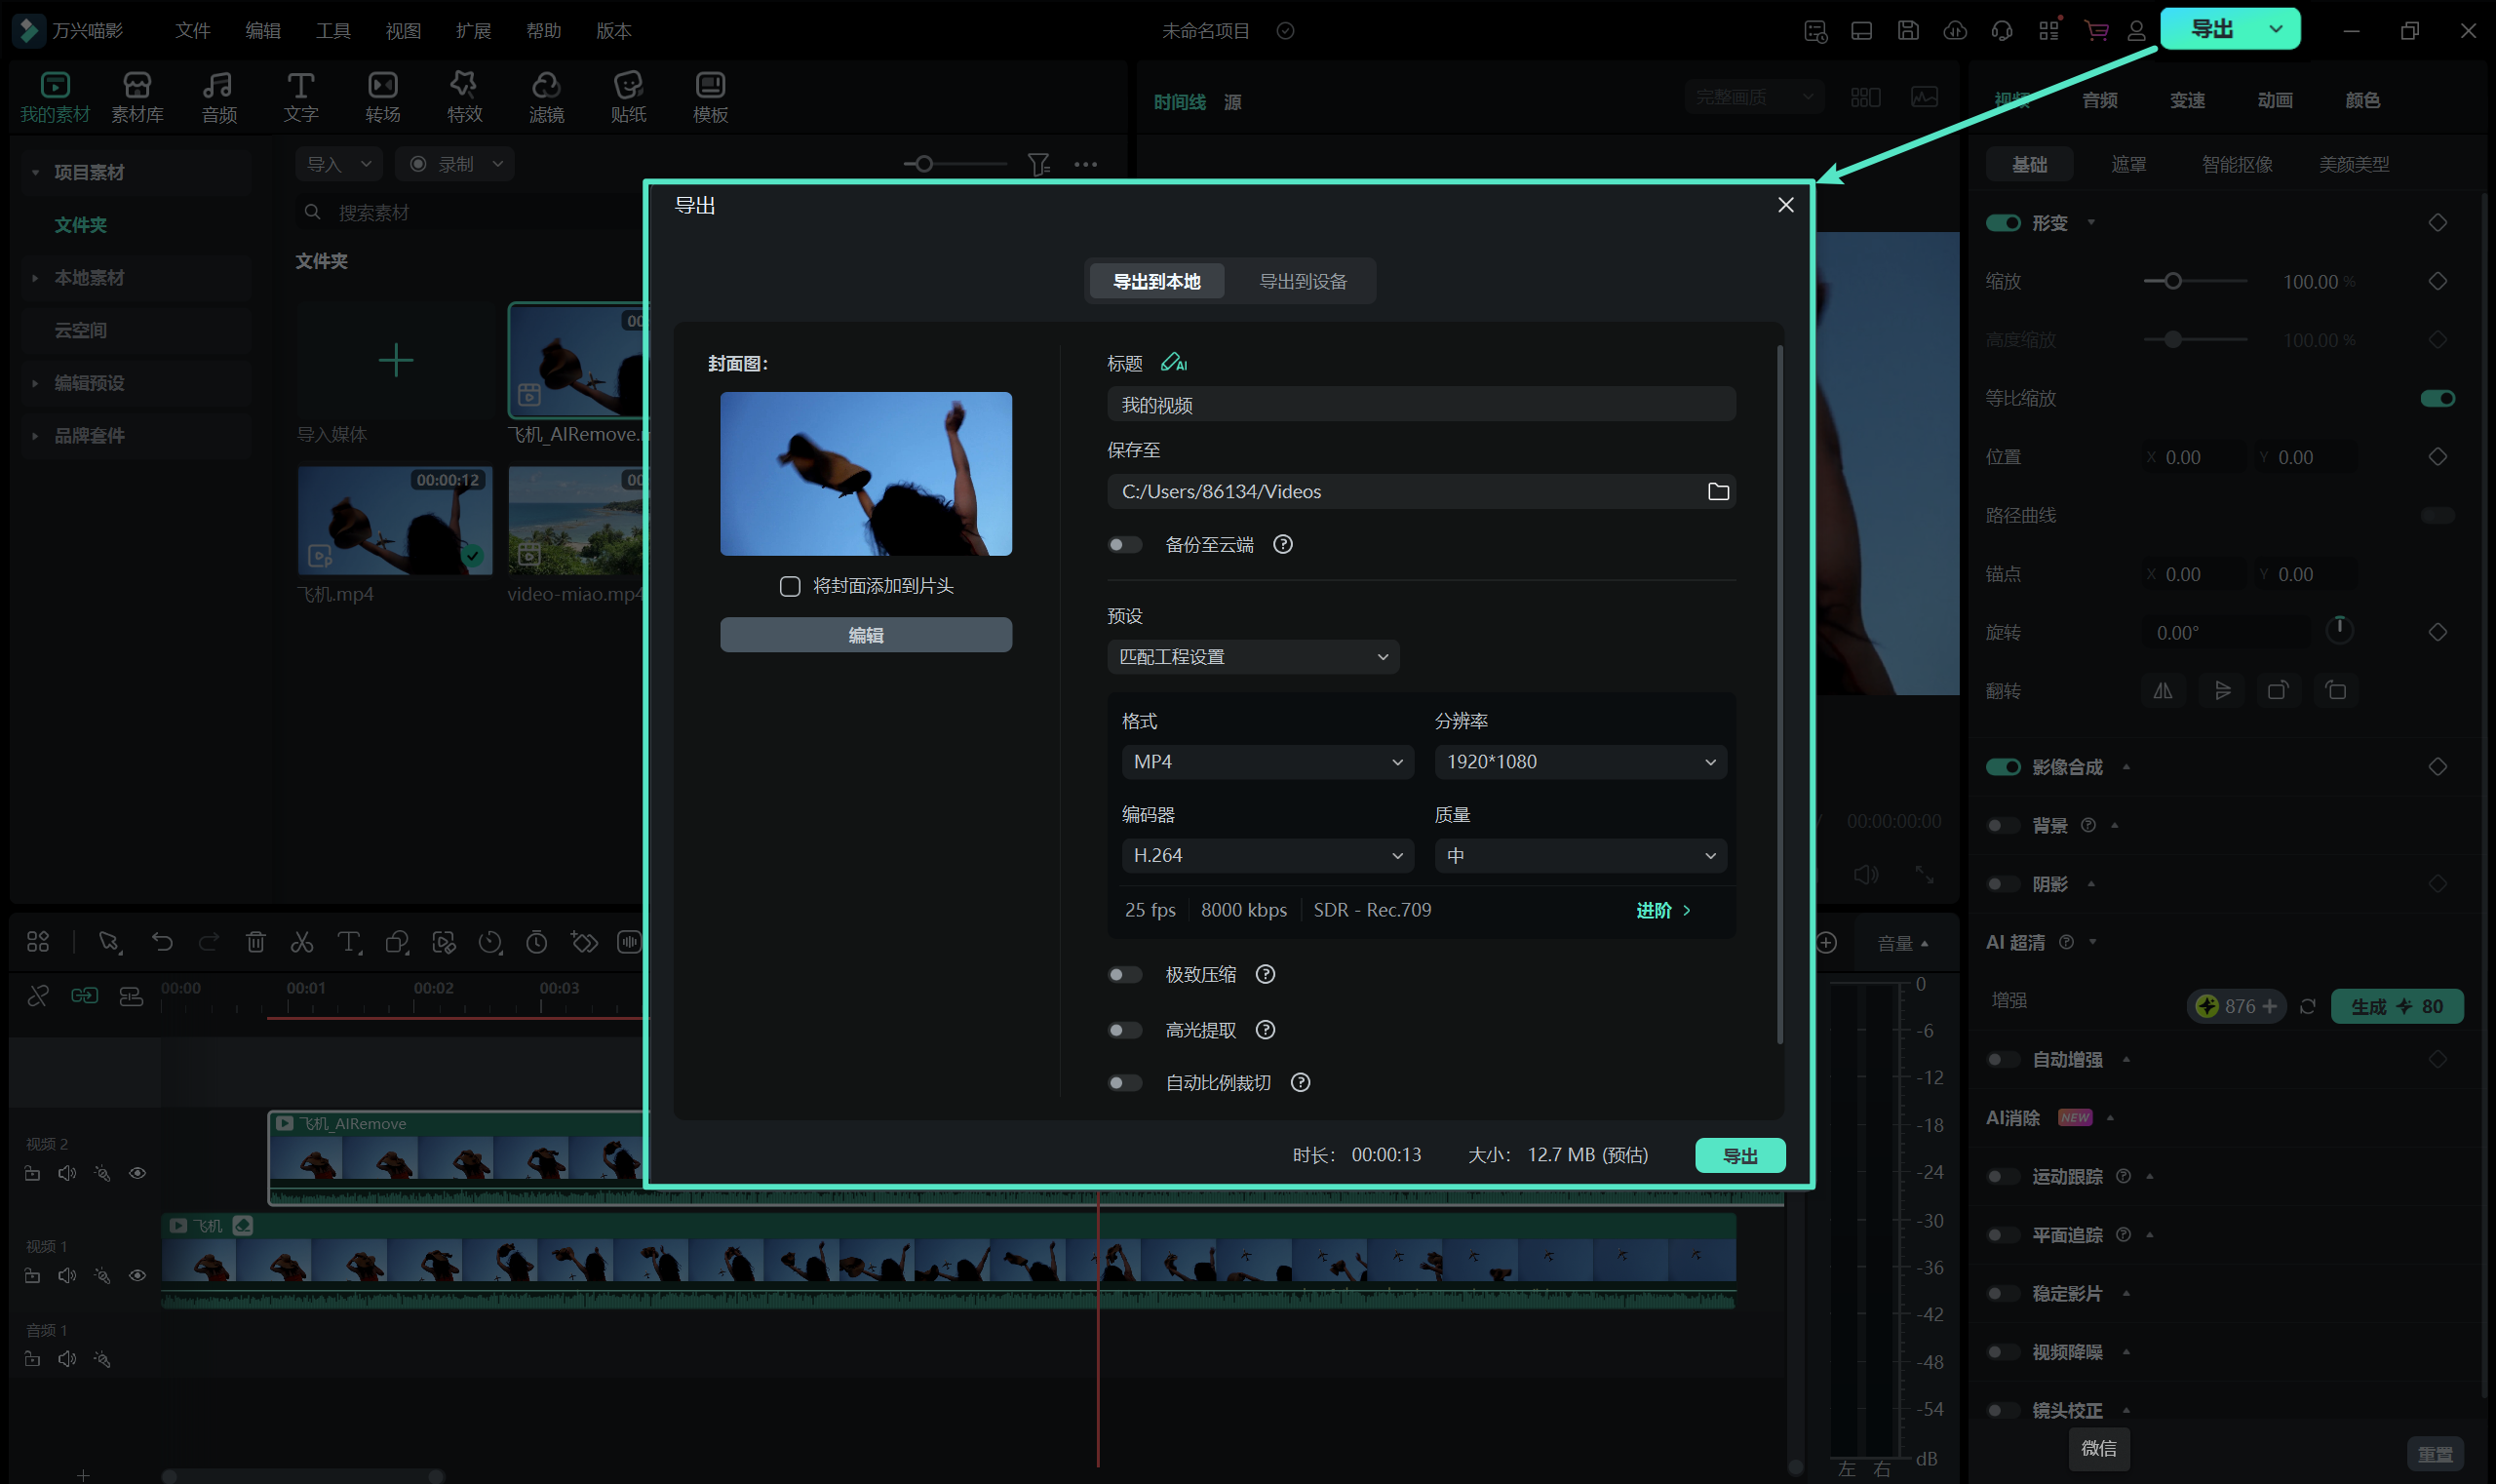
Task: Open the 贴纸 stickers panel
Action: point(628,97)
